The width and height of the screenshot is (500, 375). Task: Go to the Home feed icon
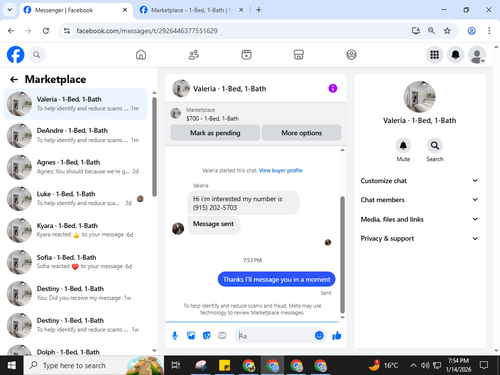(141, 55)
